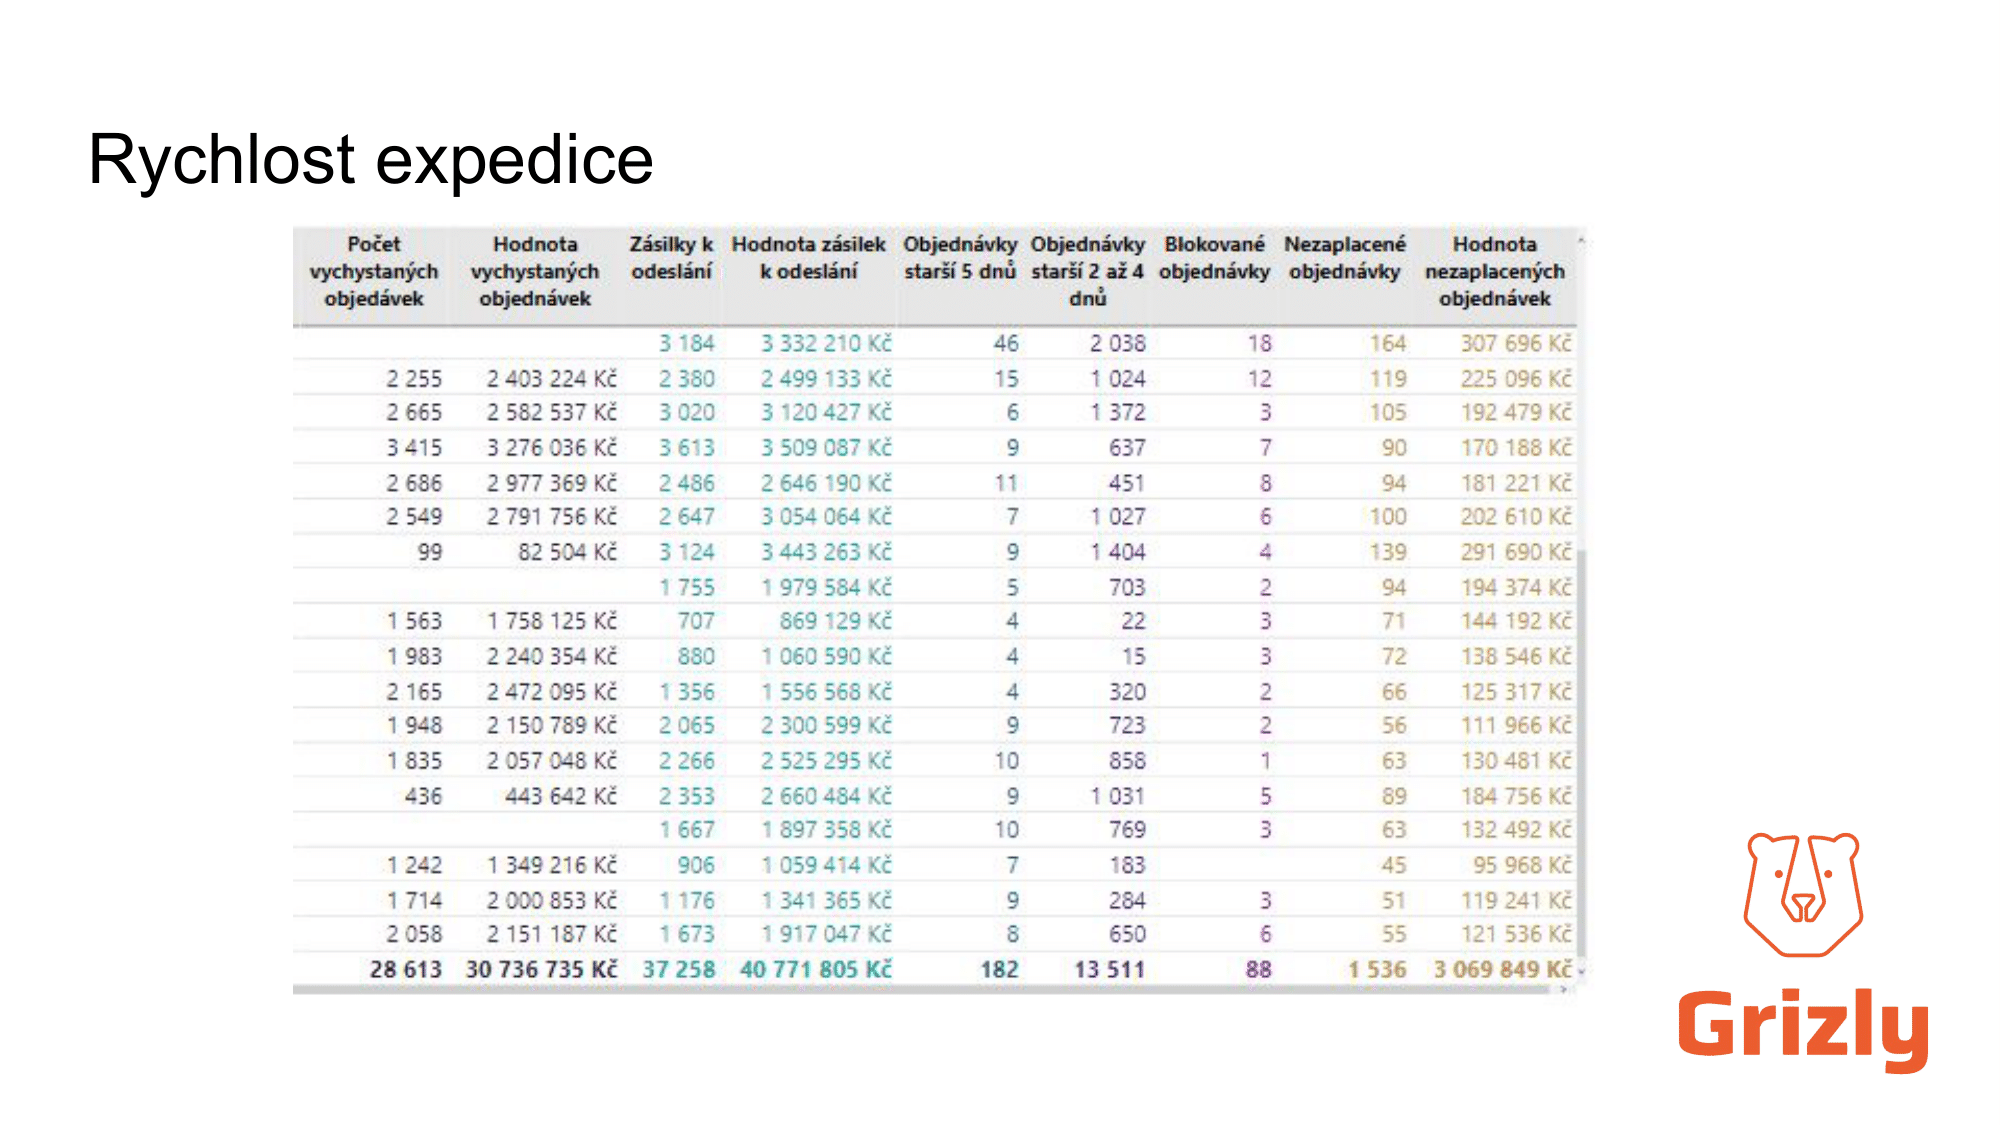Click cell value '3 415'
The image size is (2000, 1125).
pos(414,448)
